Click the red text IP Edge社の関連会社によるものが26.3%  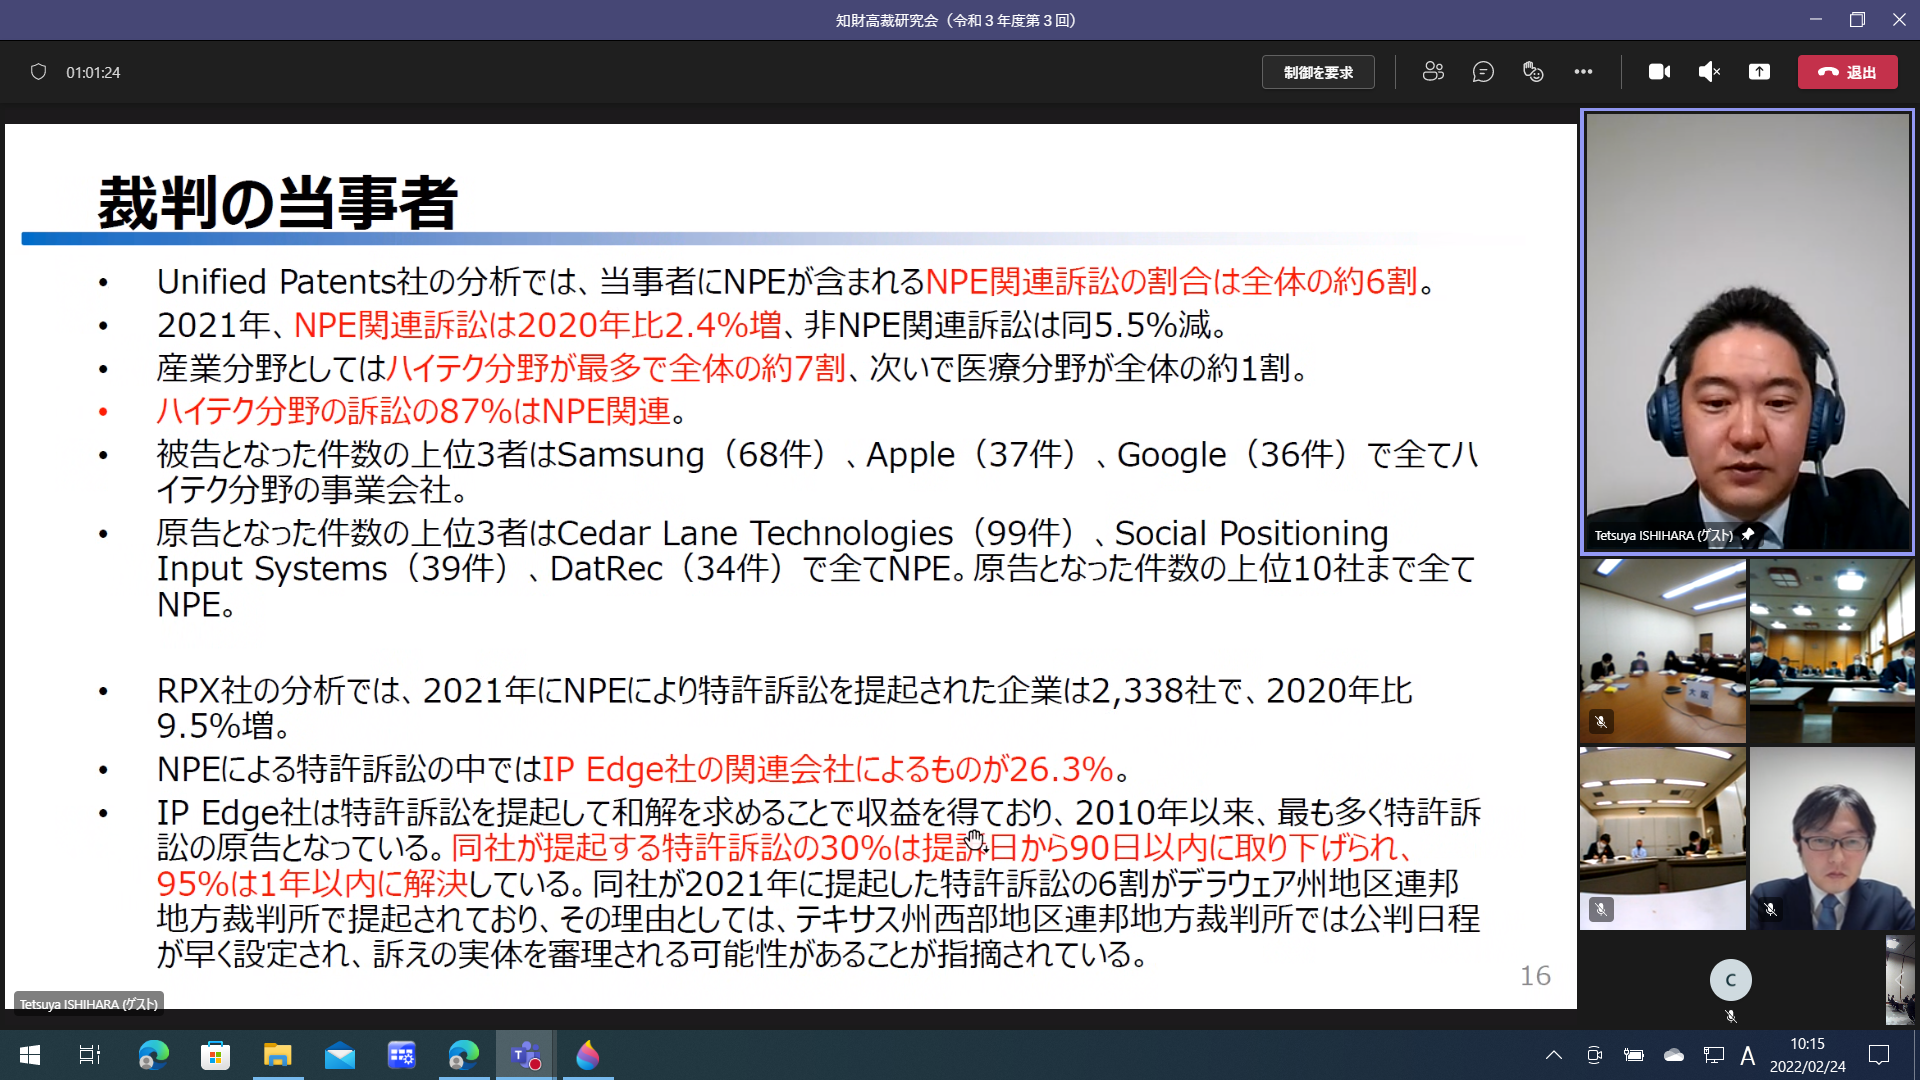click(827, 769)
